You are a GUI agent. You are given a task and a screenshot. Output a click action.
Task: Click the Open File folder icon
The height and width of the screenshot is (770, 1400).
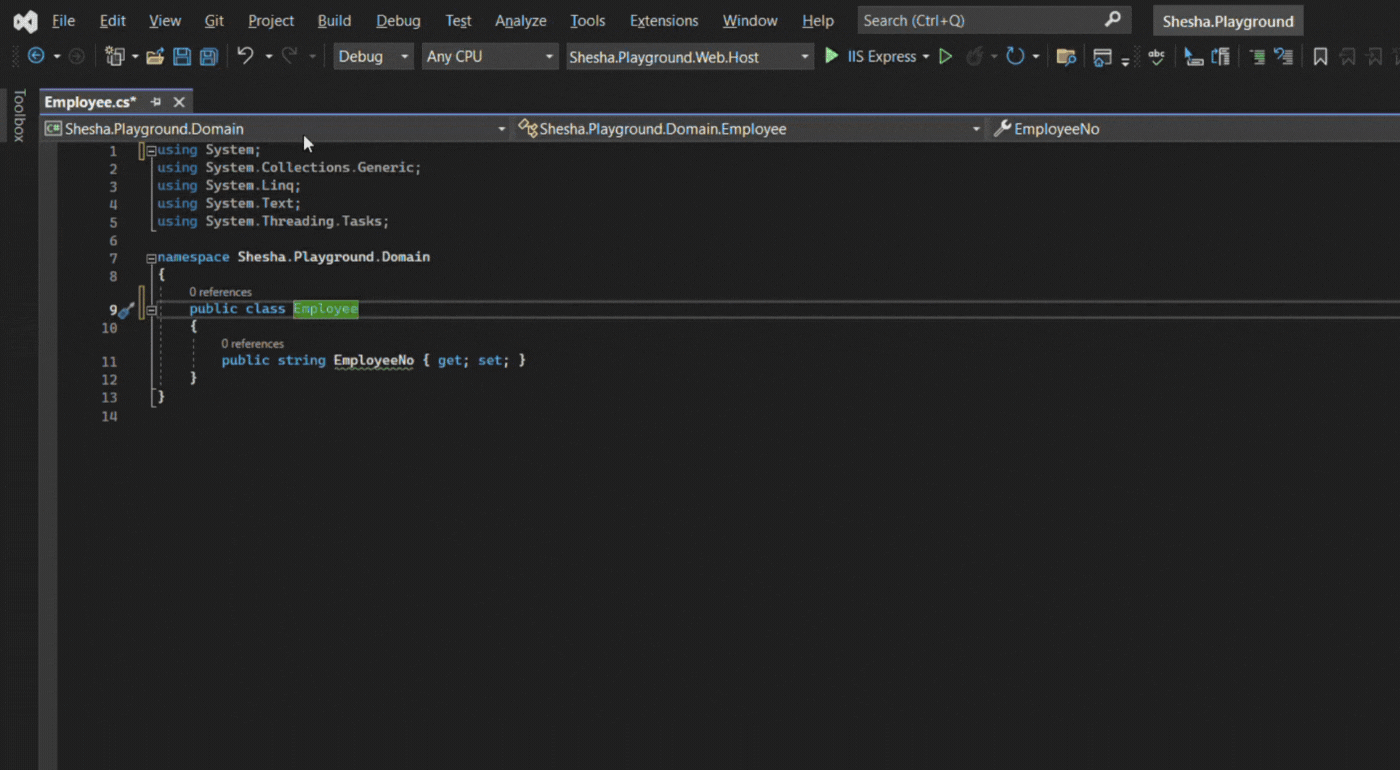click(x=155, y=57)
